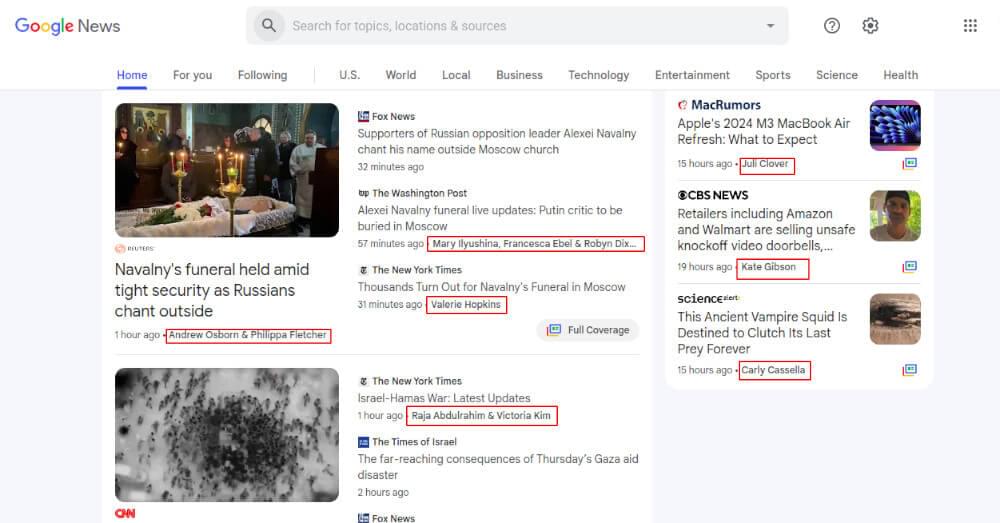This screenshot has width=1000, height=523.
Task: Click the "19 hours ago" timestamp
Action: 704,267
